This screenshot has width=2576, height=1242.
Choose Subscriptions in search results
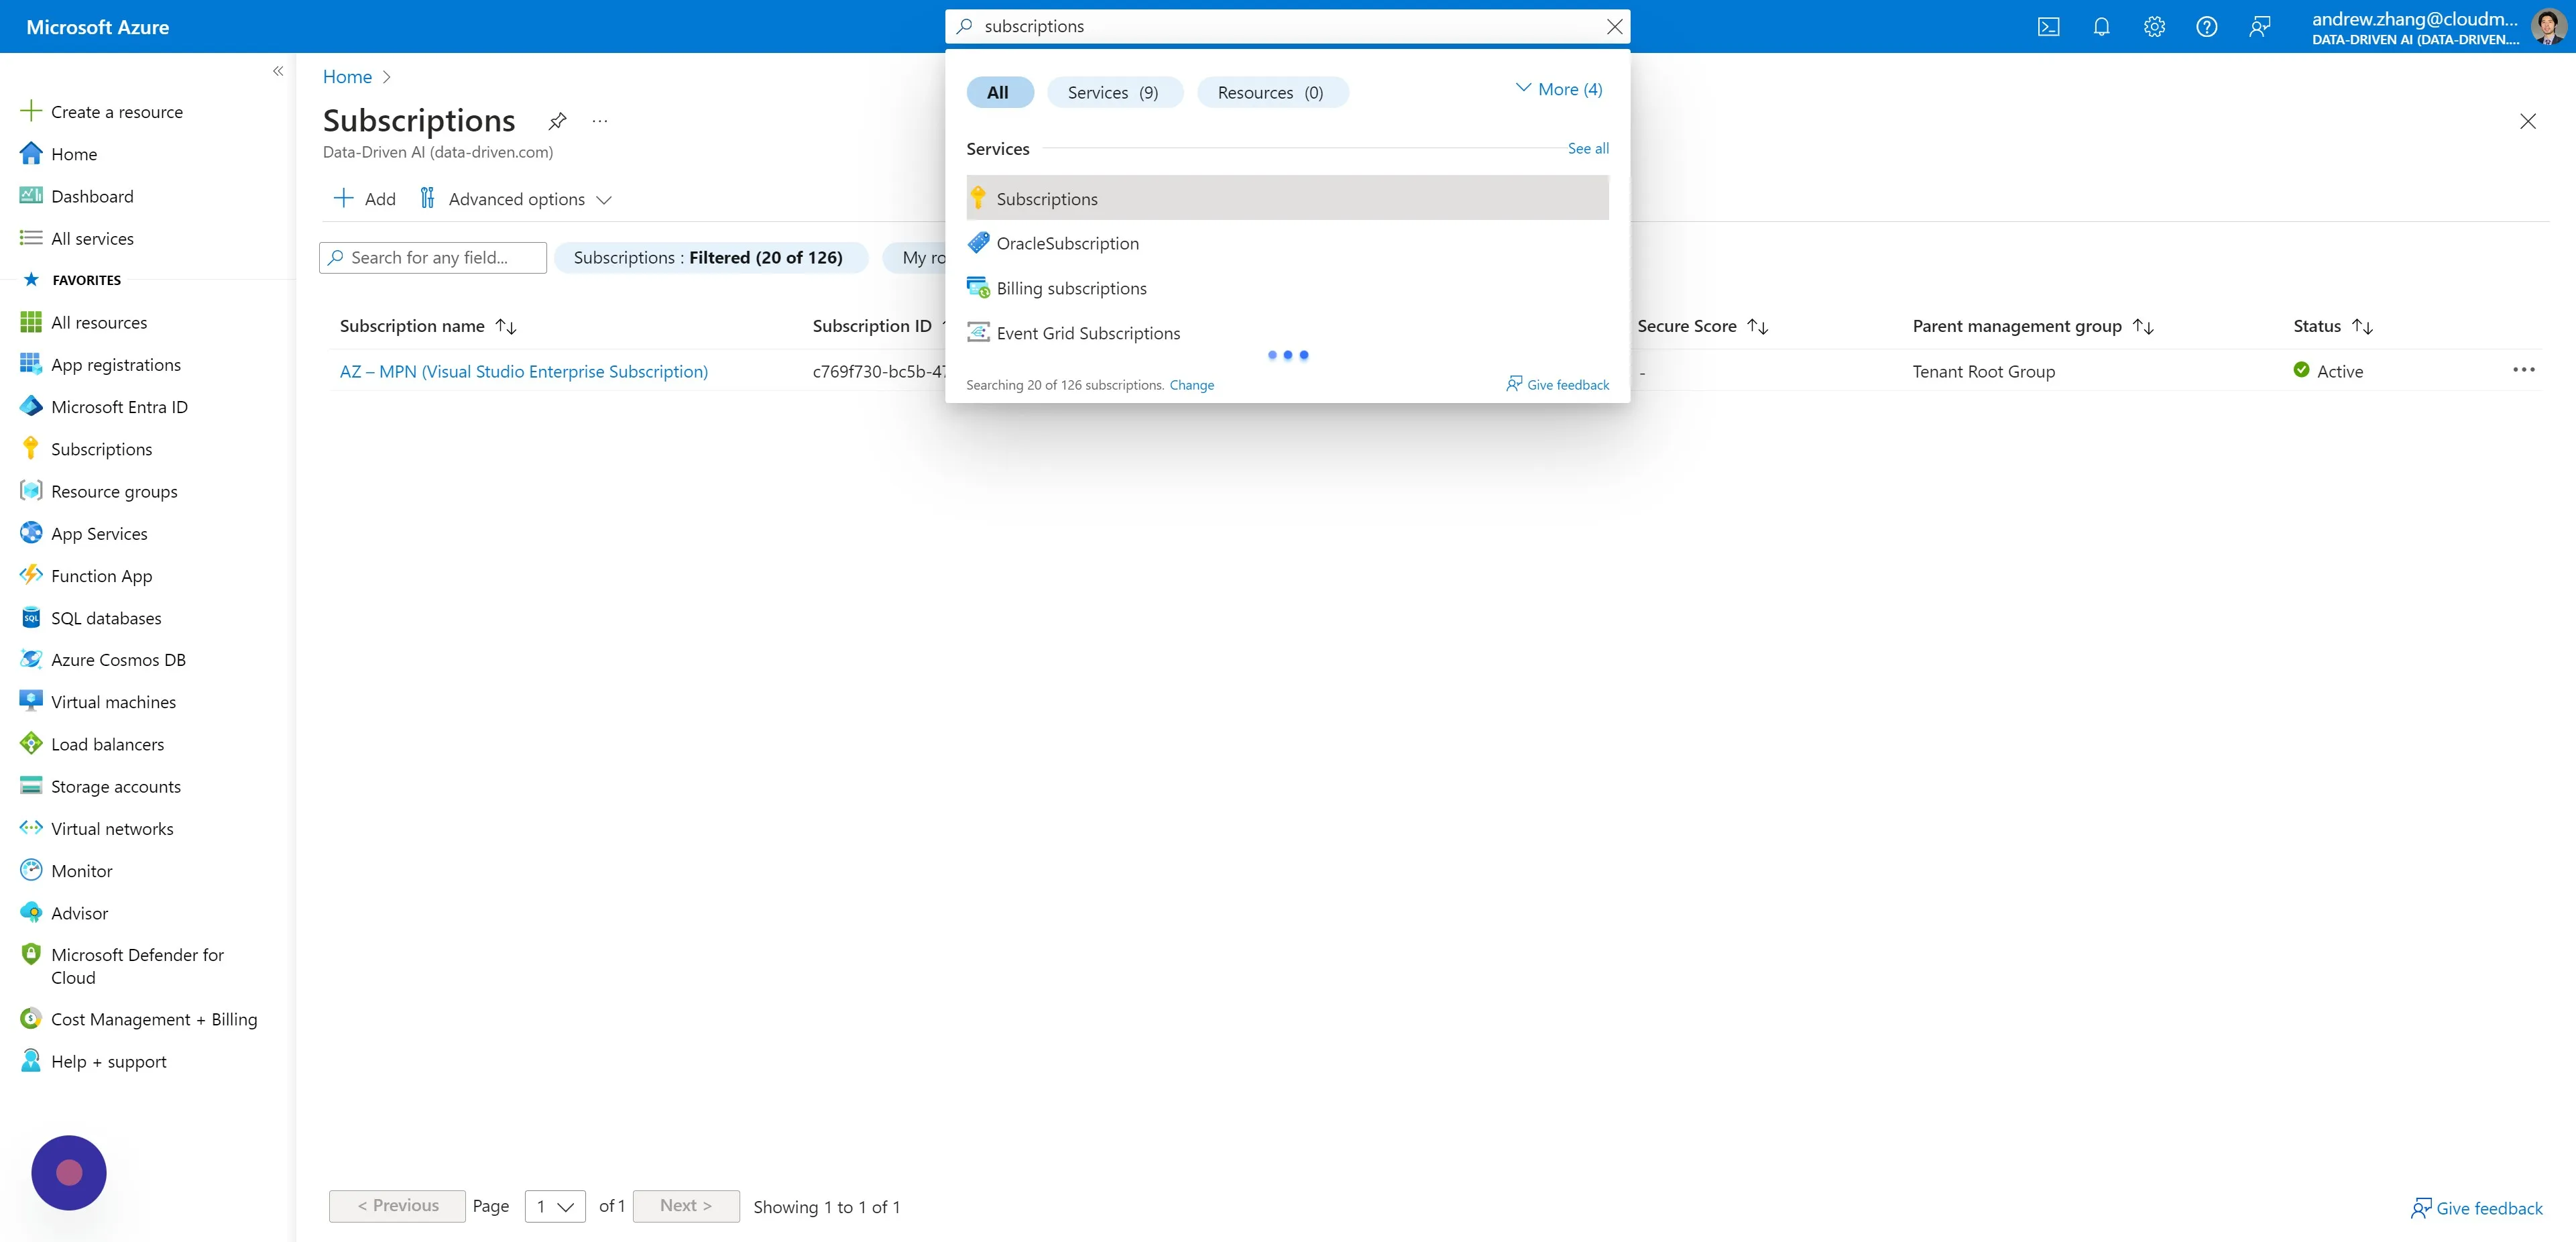pyautogui.click(x=1287, y=198)
